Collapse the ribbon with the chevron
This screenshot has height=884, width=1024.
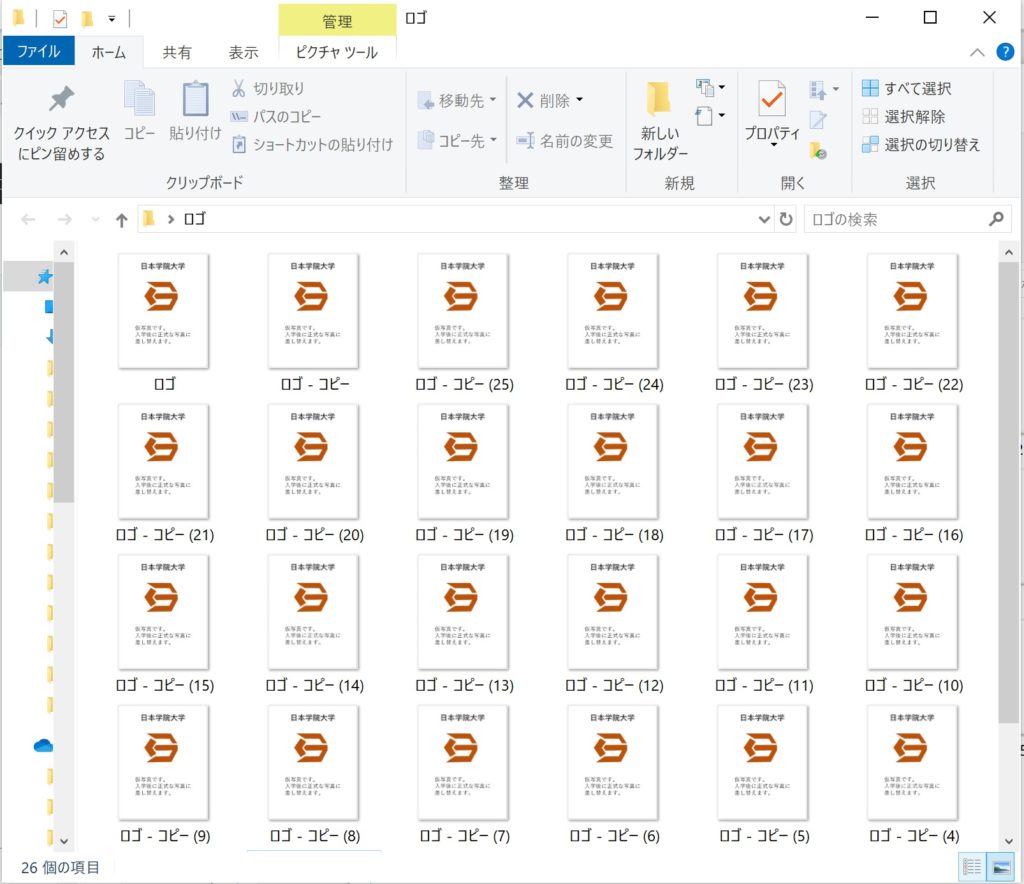[977, 52]
